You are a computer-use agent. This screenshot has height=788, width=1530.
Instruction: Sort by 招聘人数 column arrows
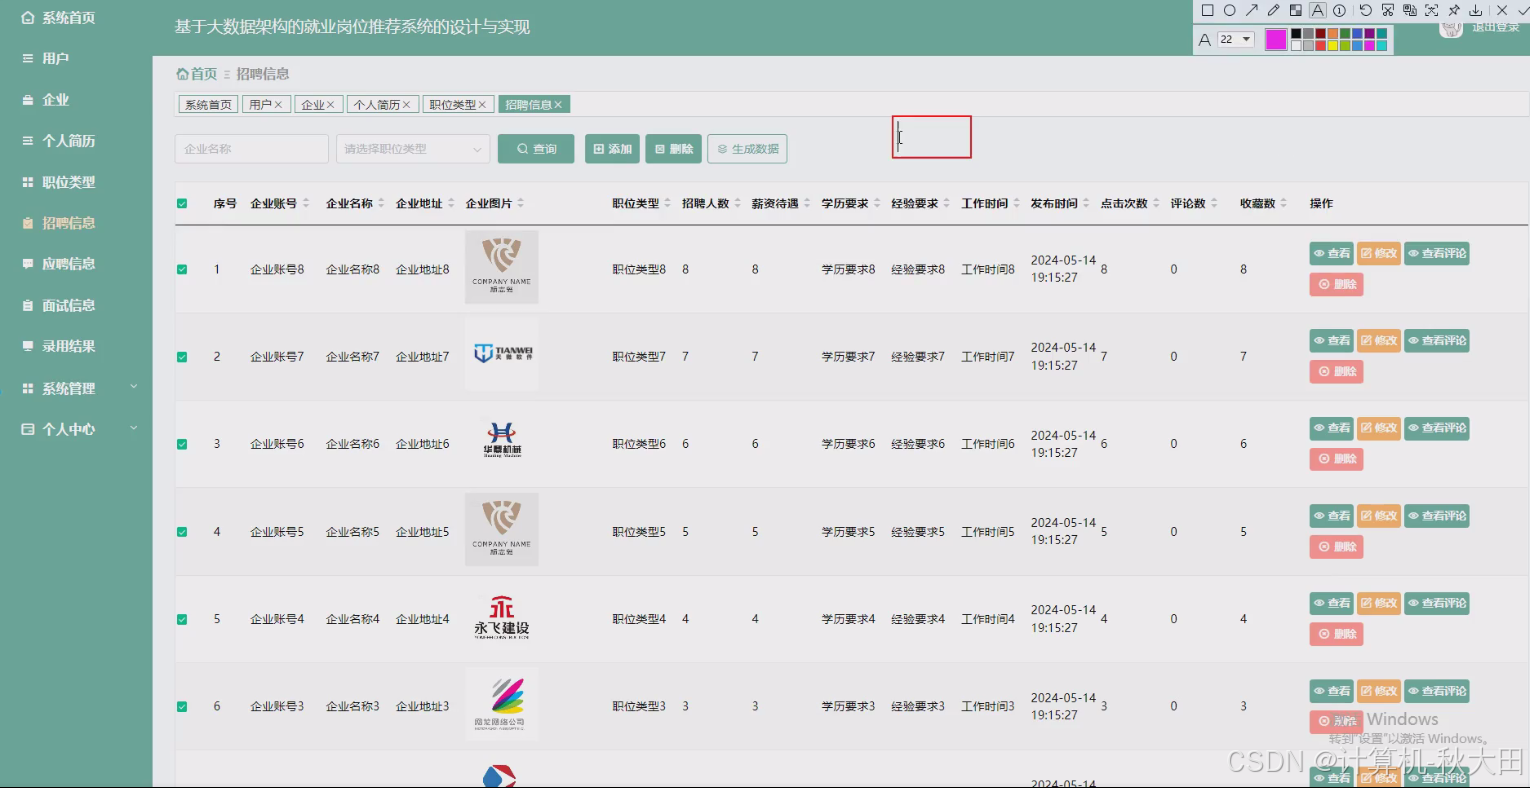738,203
